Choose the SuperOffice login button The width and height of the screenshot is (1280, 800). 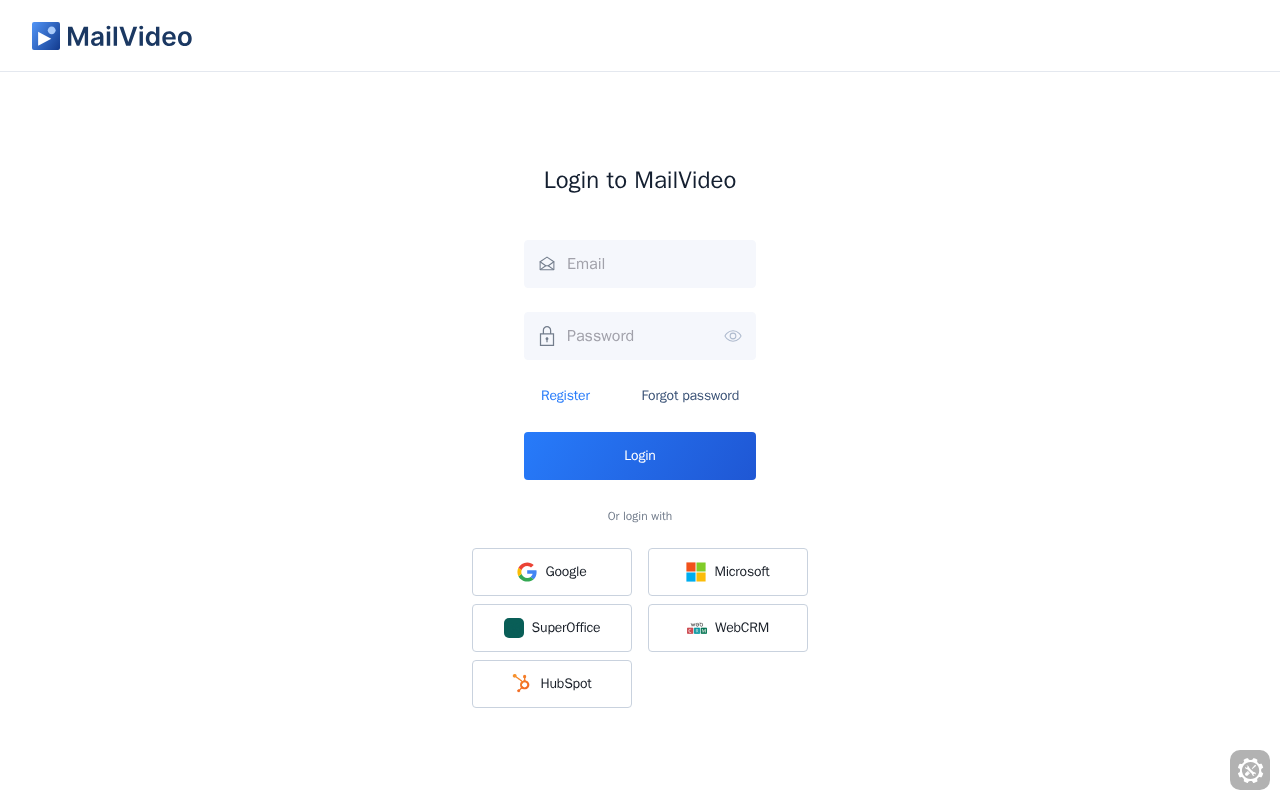tap(552, 628)
